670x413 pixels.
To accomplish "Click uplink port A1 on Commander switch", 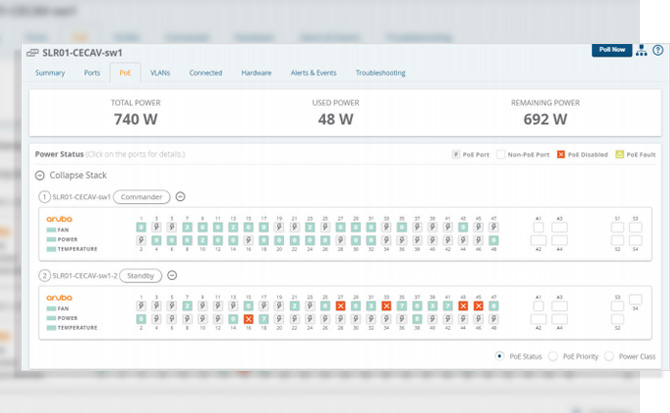I will (x=539, y=227).
